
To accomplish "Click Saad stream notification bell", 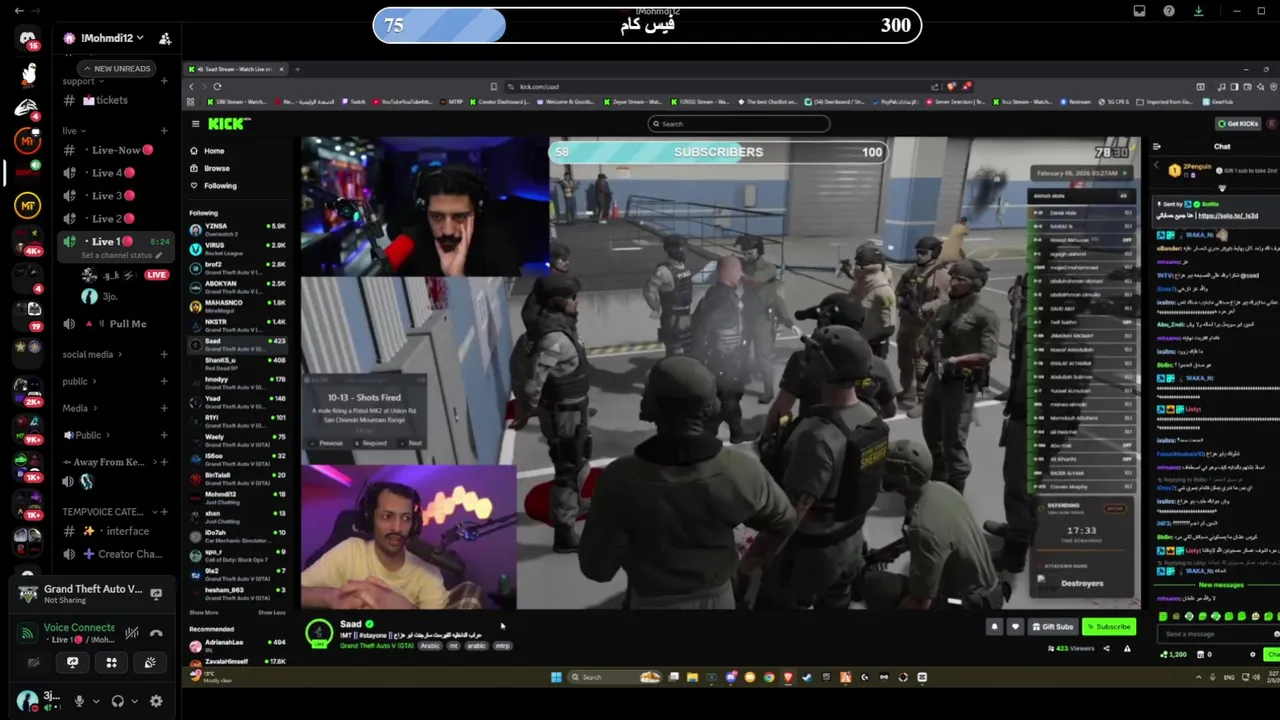I will pos(994,627).
